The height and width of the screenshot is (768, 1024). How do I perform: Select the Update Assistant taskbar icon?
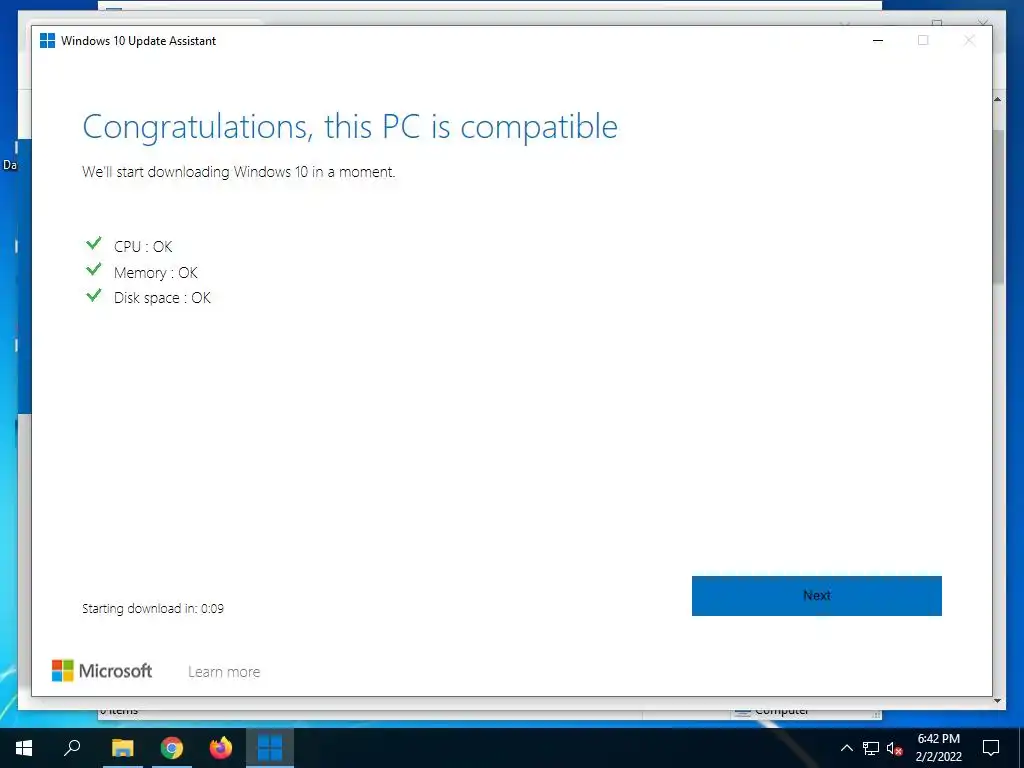coord(270,748)
